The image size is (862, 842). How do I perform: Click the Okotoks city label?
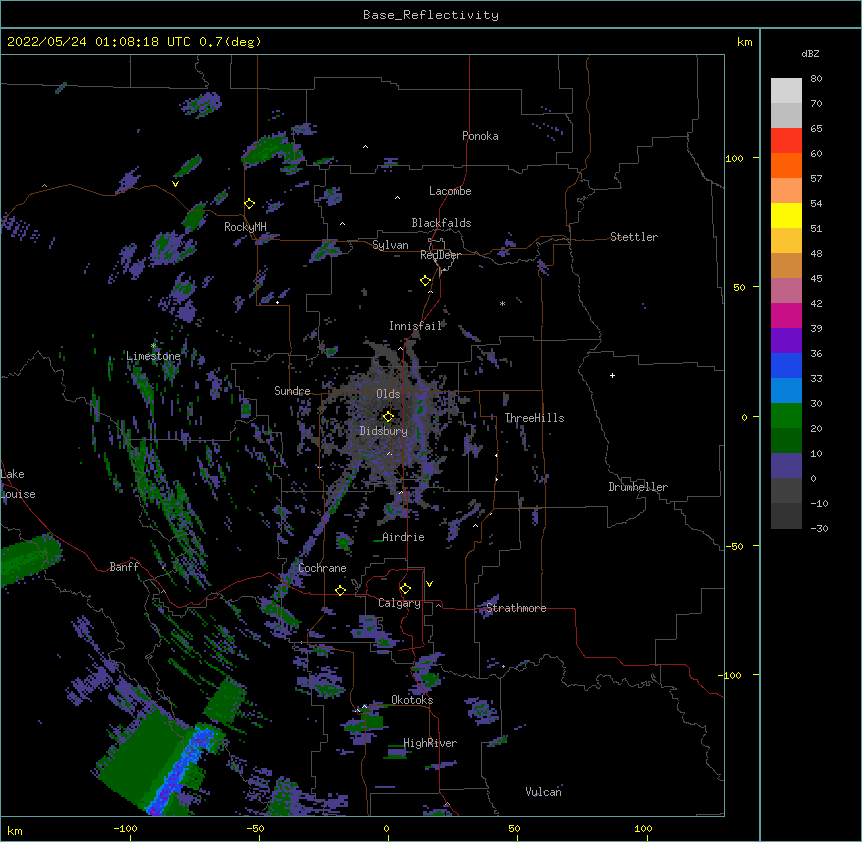pyautogui.click(x=412, y=700)
